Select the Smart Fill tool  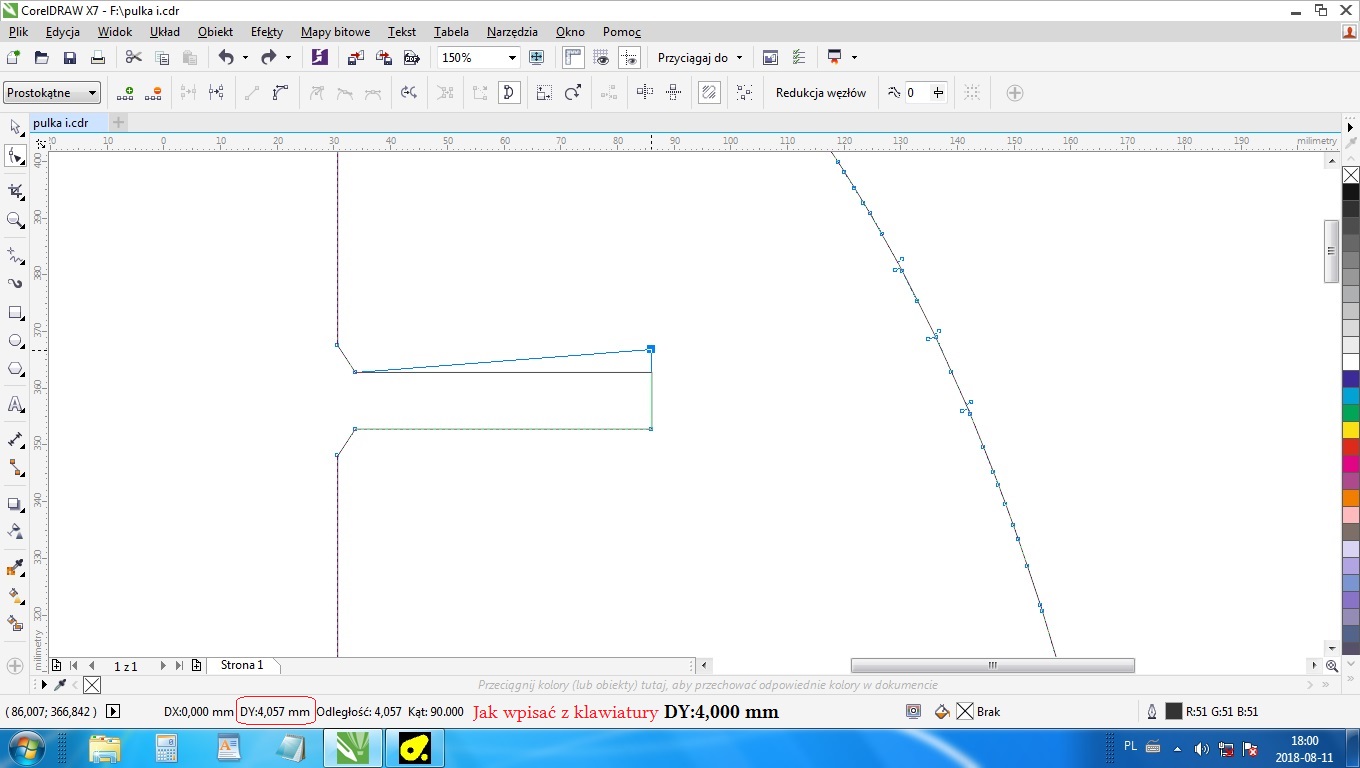pyautogui.click(x=15, y=623)
